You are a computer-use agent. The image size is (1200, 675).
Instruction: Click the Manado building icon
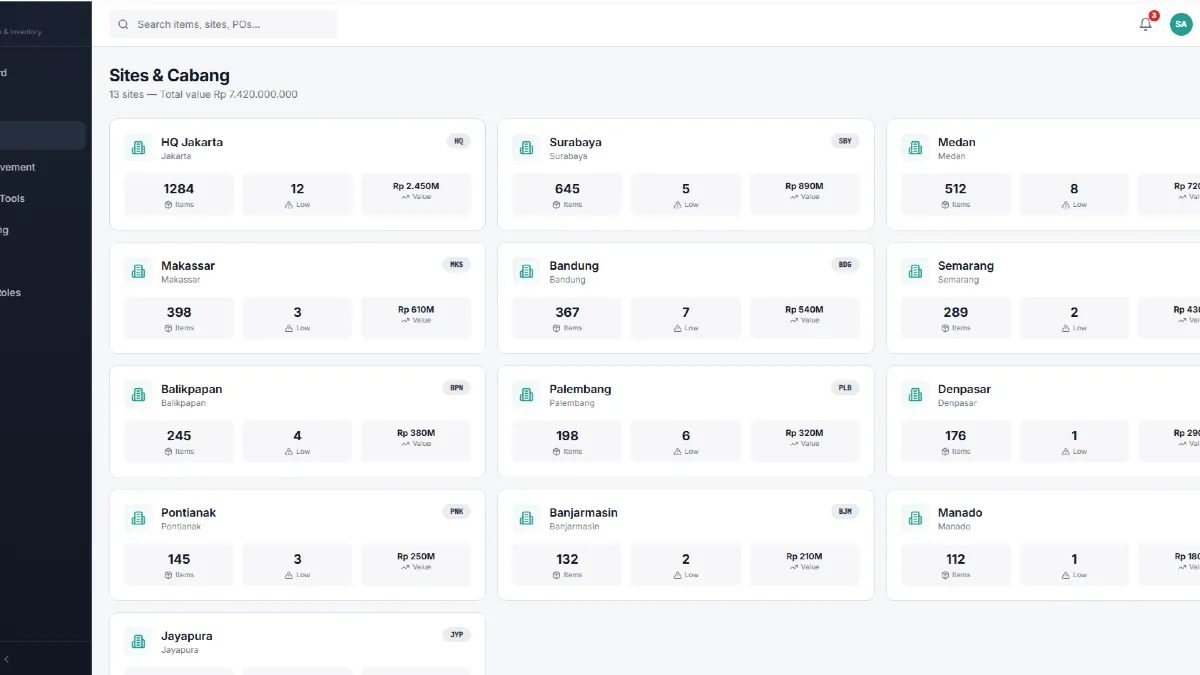pyautogui.click(x=915, y=518)
